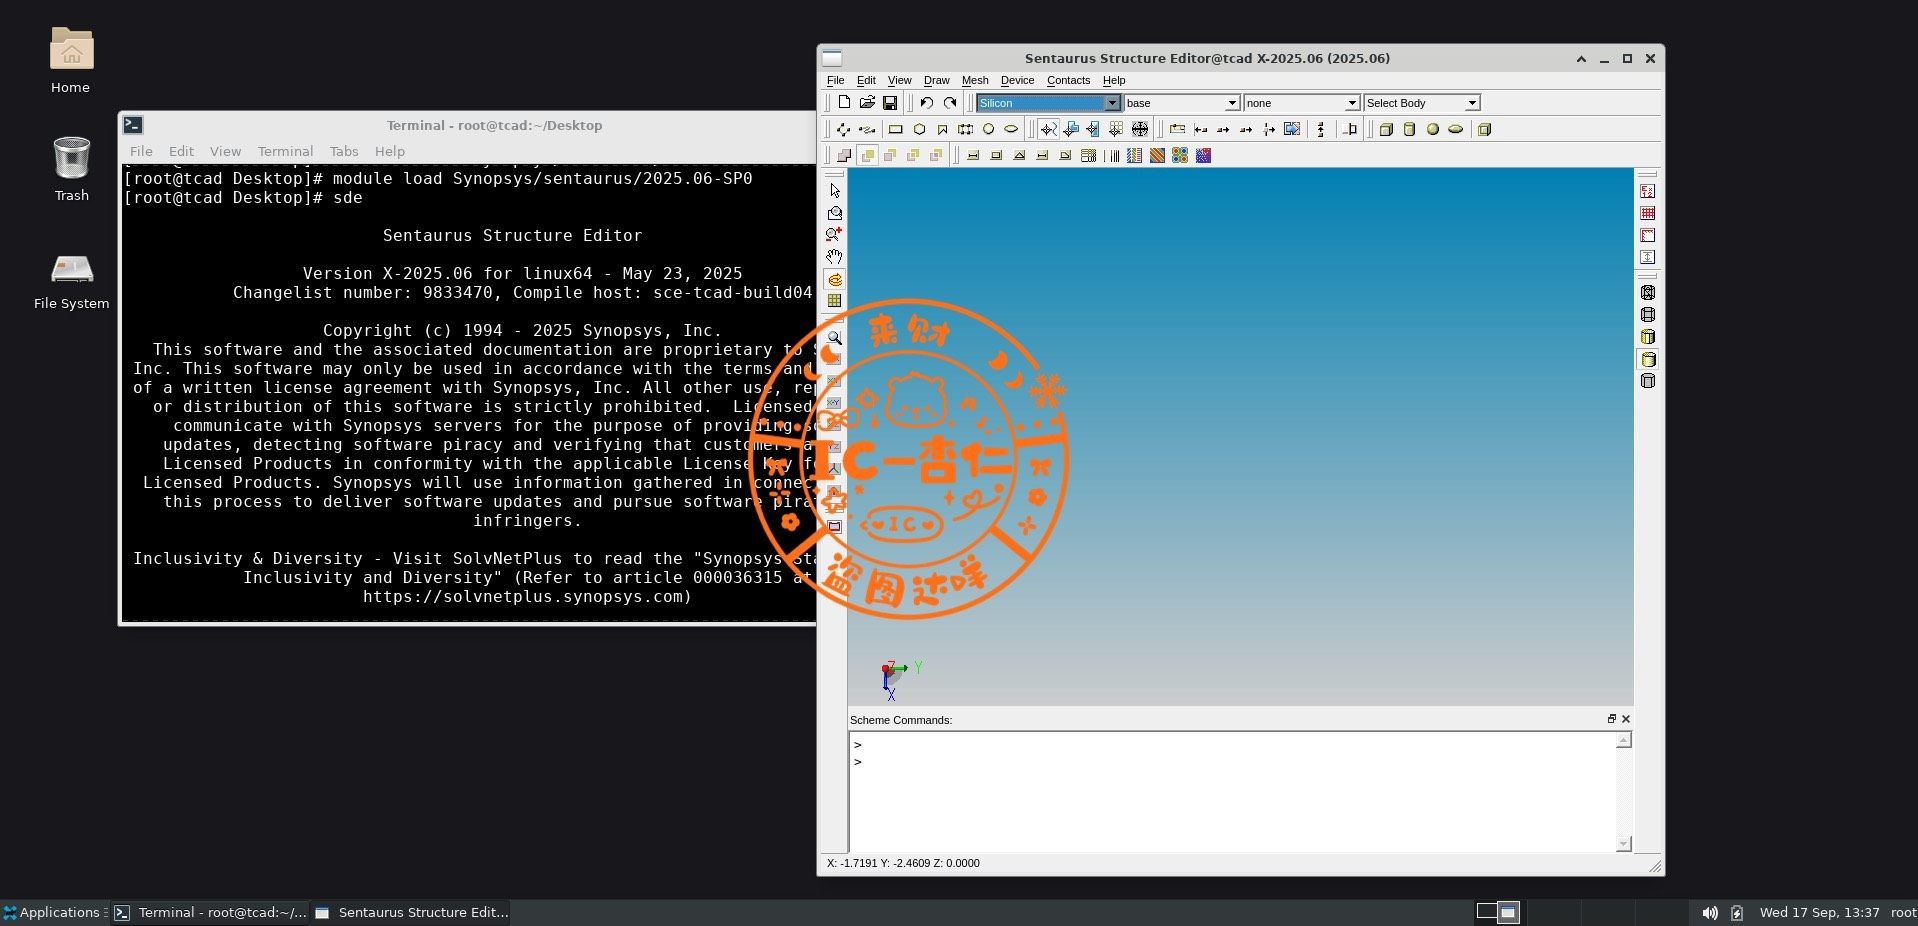The height and width of the screenshot is (926, 1918).
Task: Pick the arrow Select tool in side toolbar
Action: 835,190
